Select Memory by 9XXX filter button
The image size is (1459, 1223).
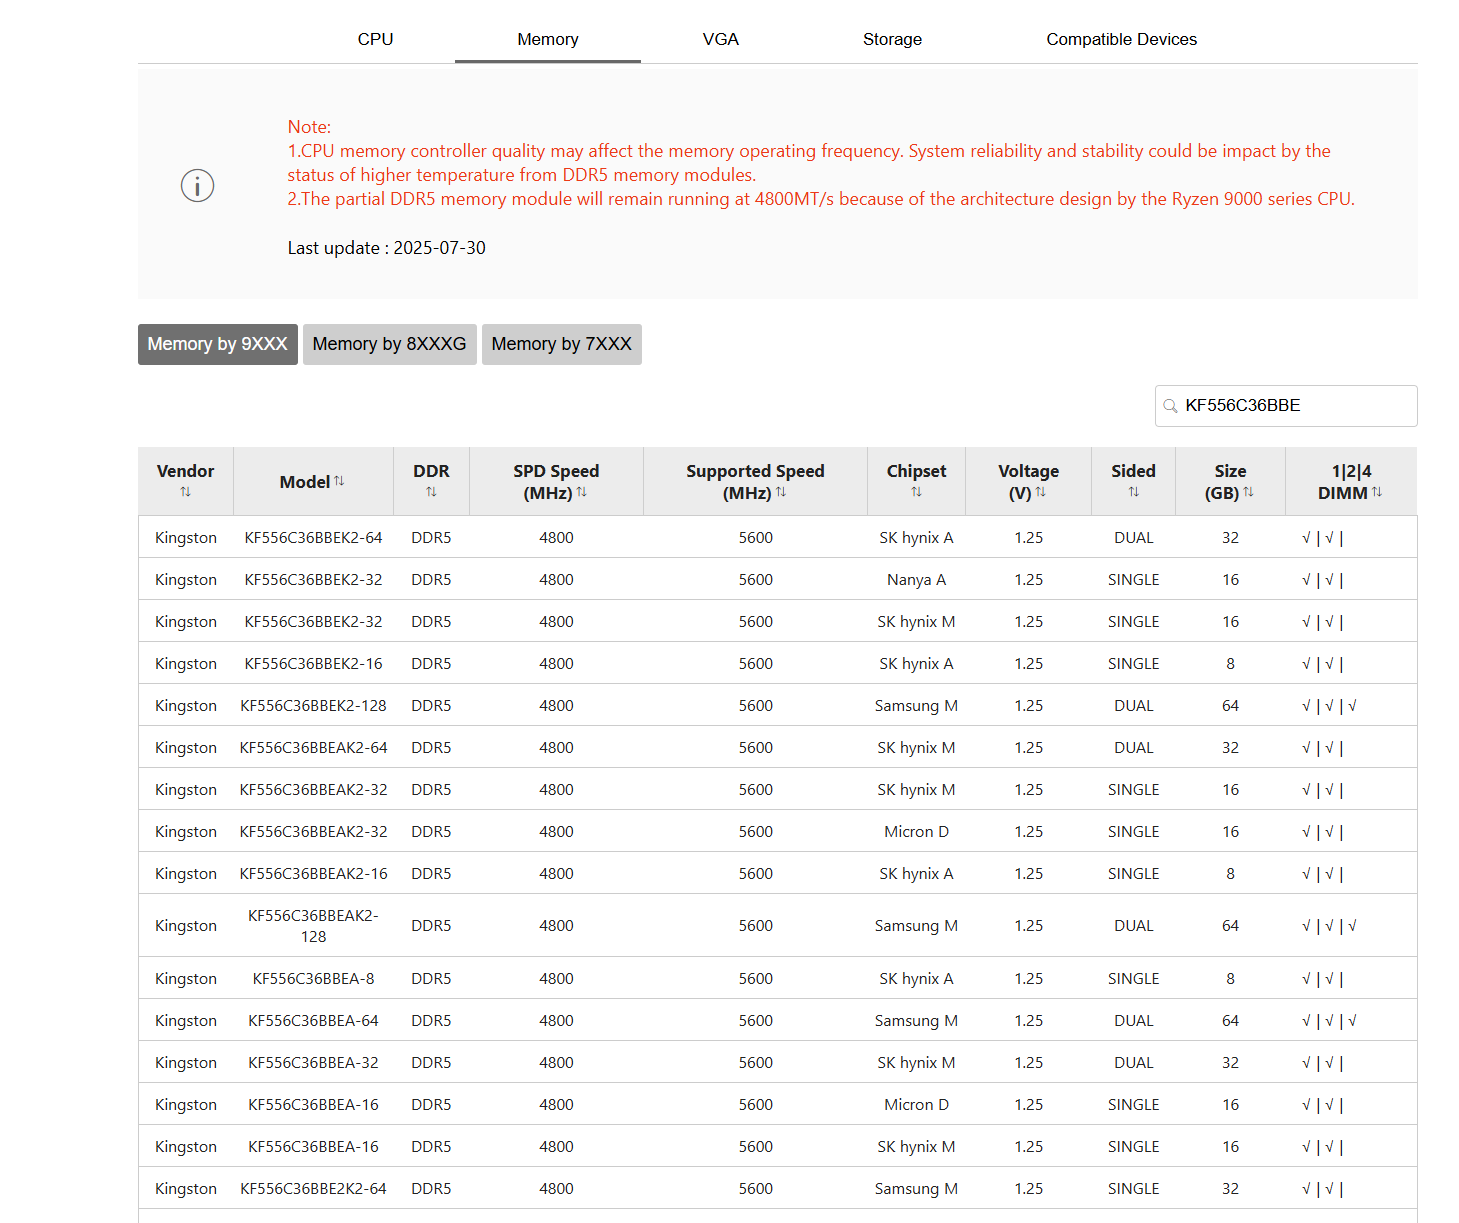217,344
